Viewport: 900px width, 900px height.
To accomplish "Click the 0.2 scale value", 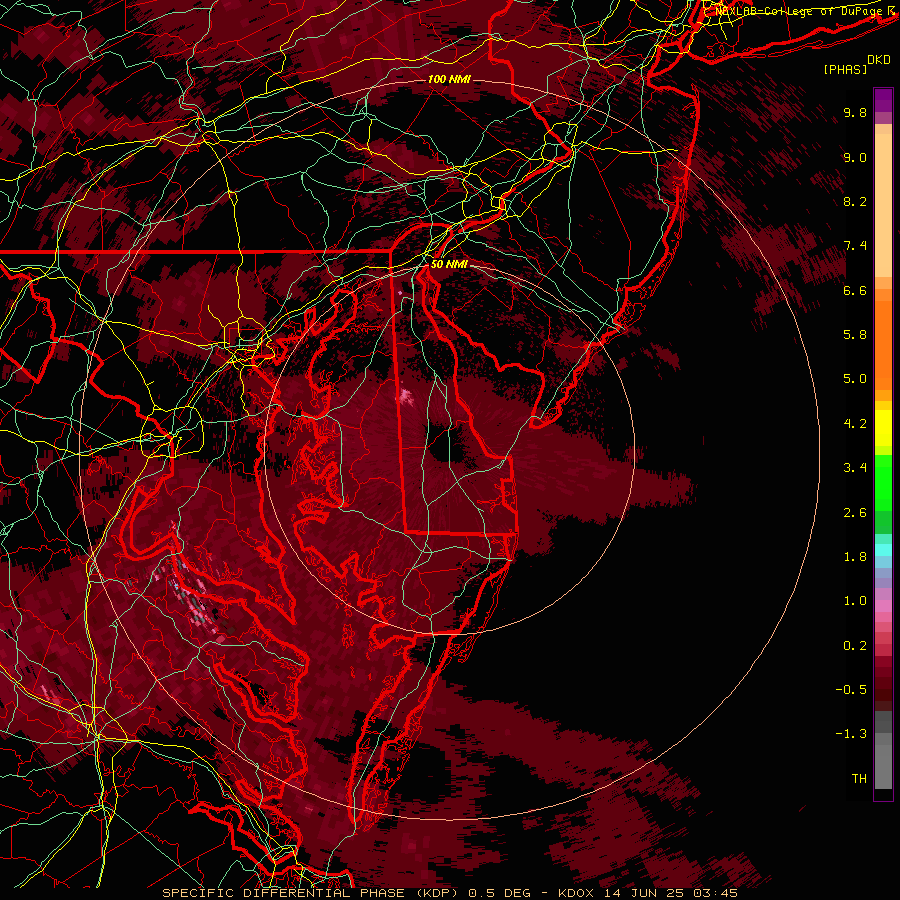I will [x=855, y=646].
